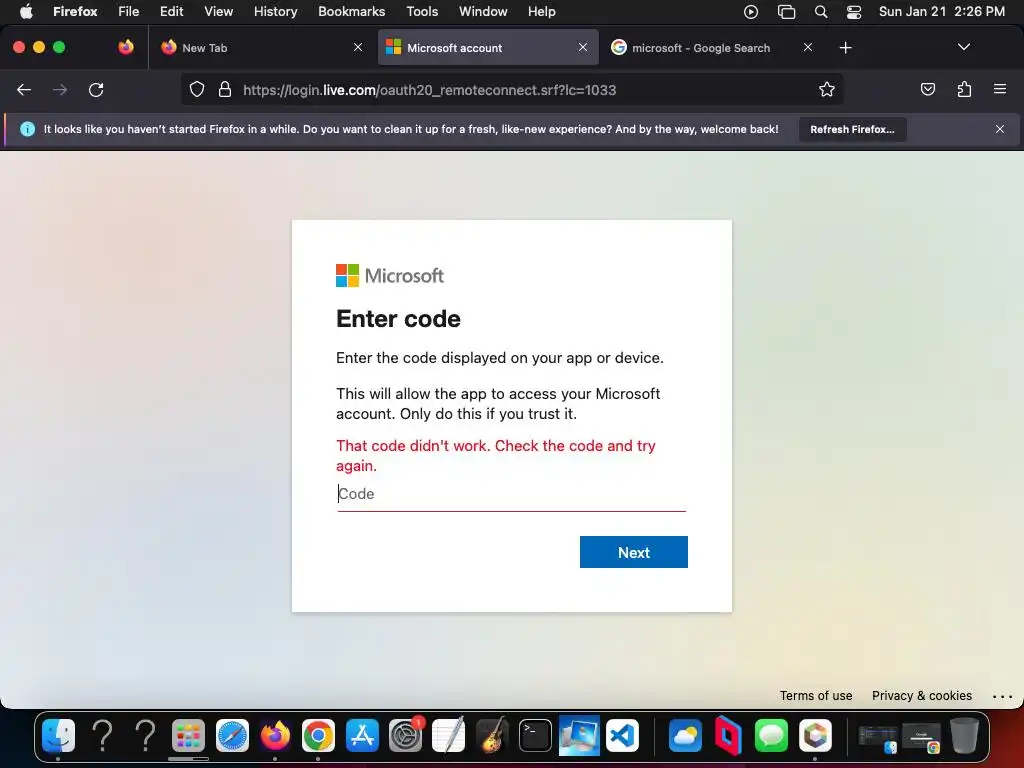Open the Terms of use link
This screenshot has height=768, width=1024.
[x=816, y=696]
